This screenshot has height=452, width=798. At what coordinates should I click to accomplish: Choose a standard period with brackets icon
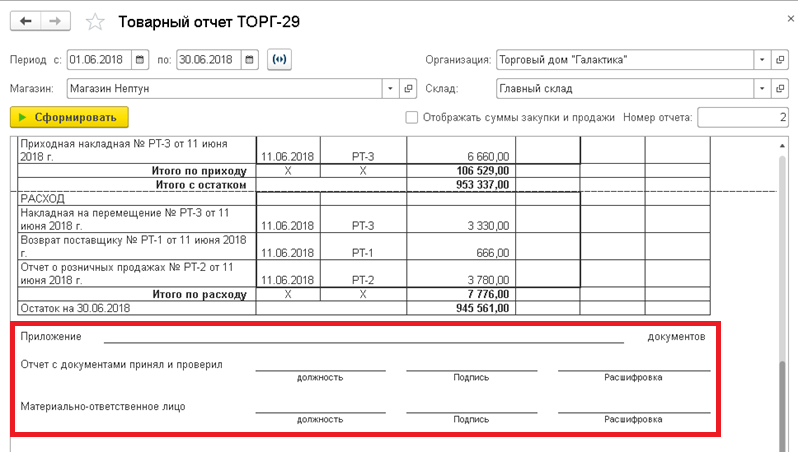(279, 60)
